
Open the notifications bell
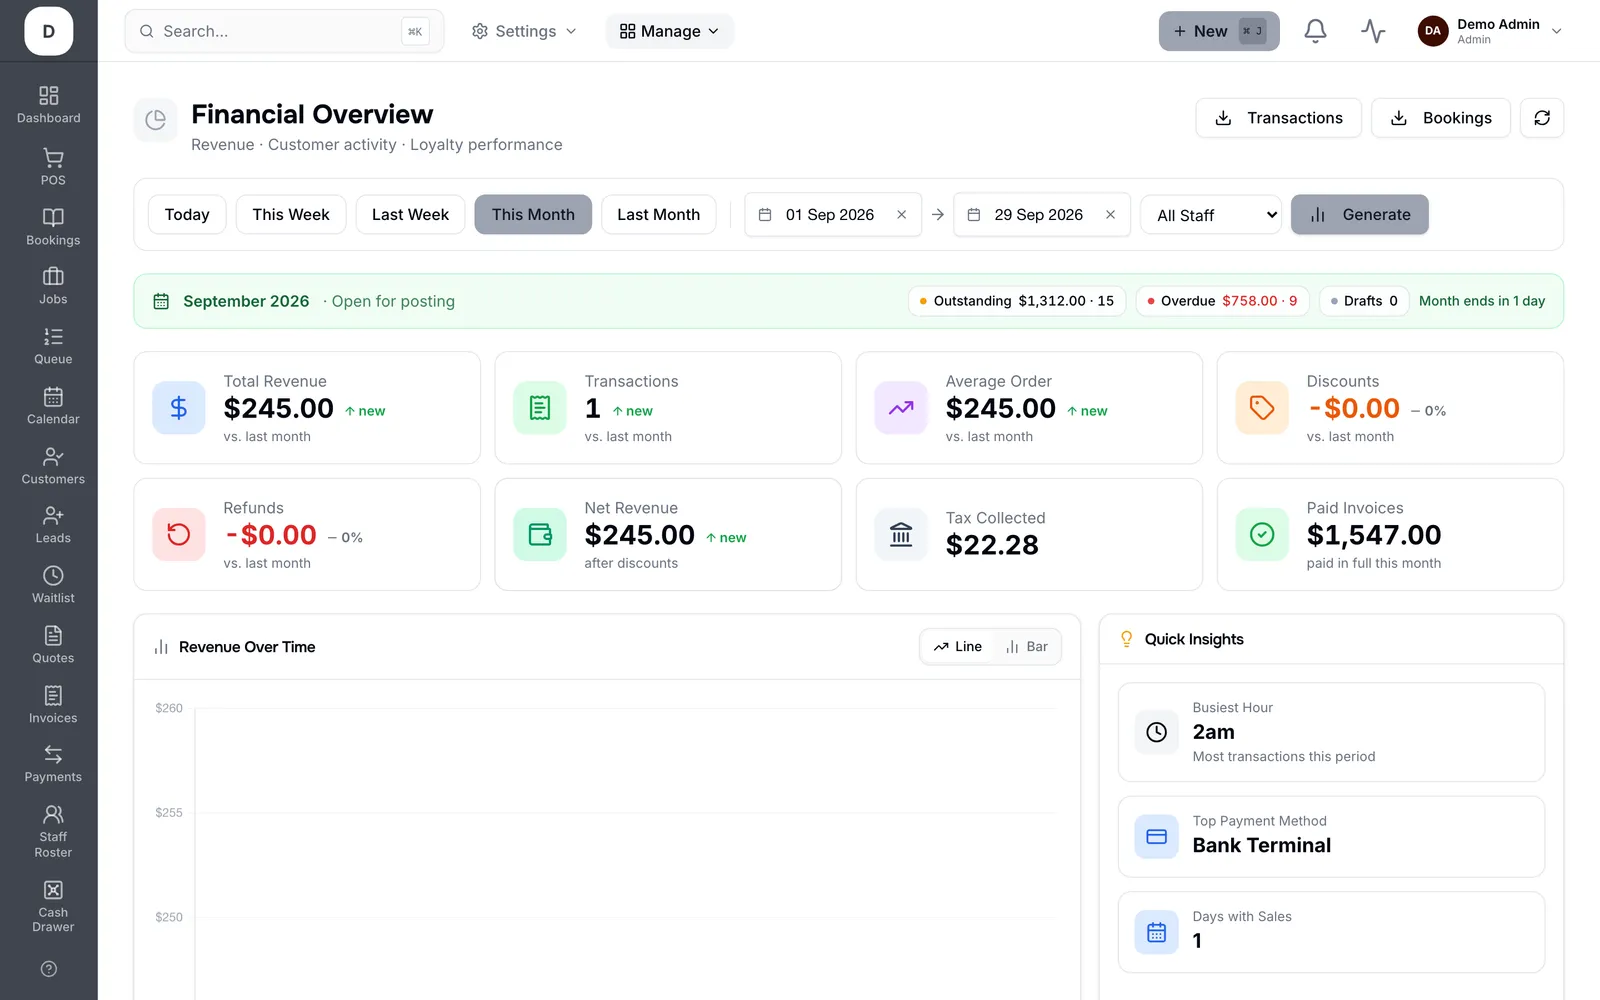pyautogui.click(x=1315, y=31)
